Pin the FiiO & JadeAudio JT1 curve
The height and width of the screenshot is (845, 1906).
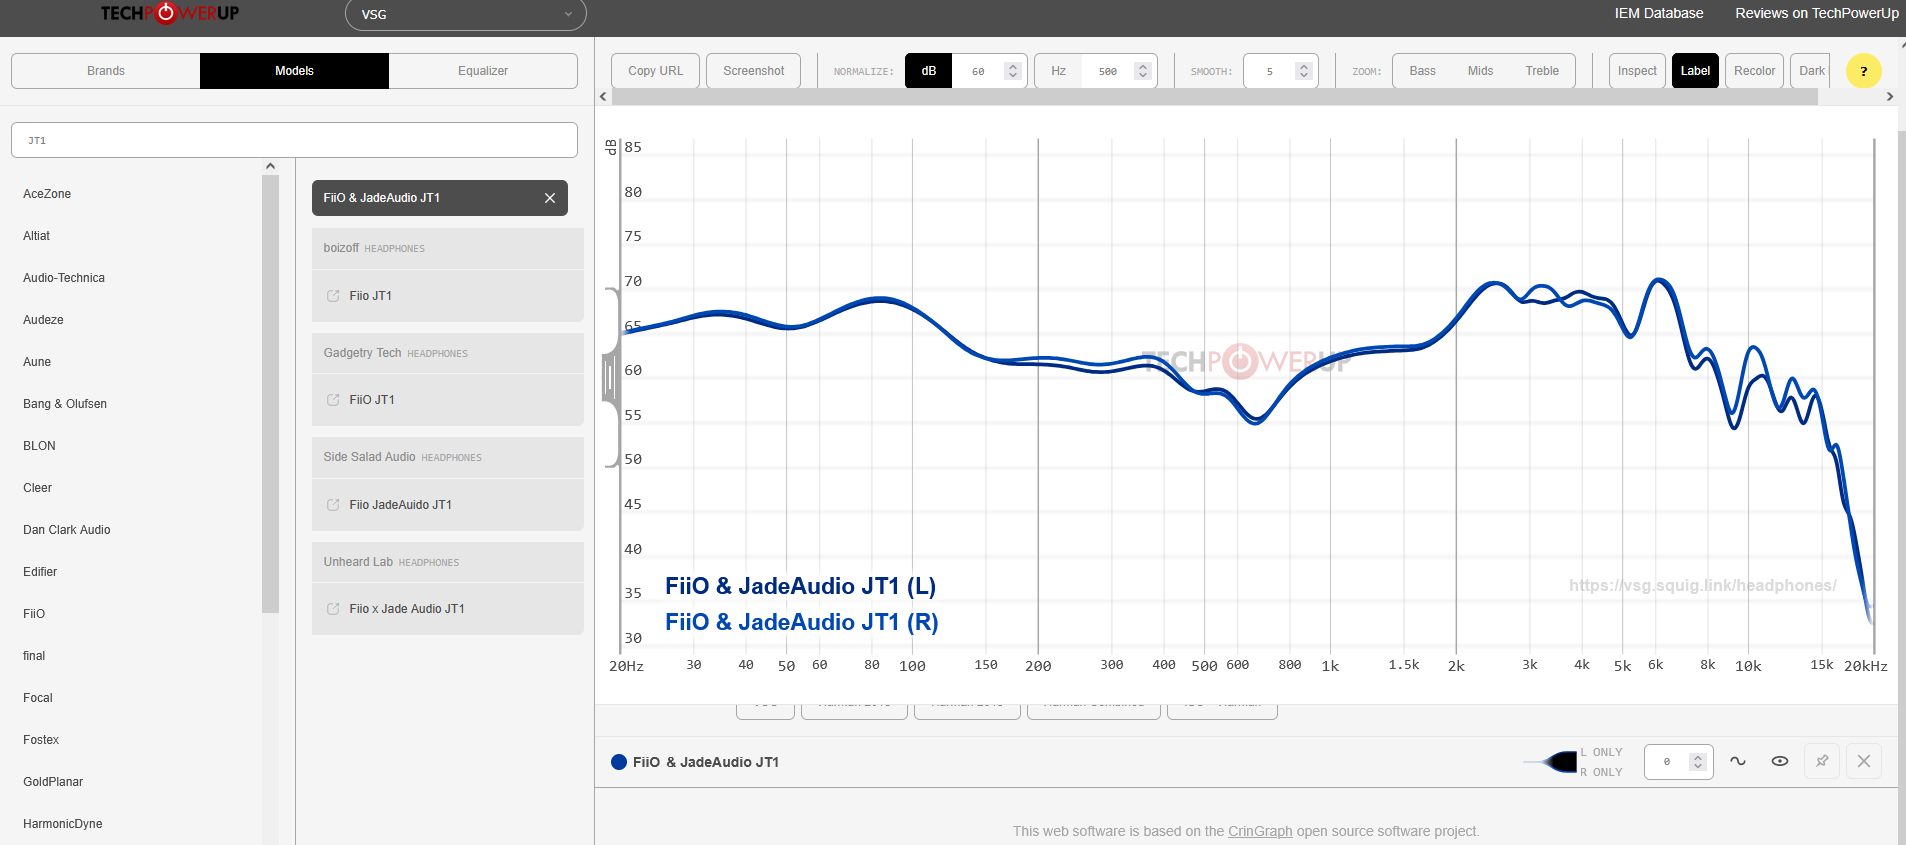pos(1822,761)
